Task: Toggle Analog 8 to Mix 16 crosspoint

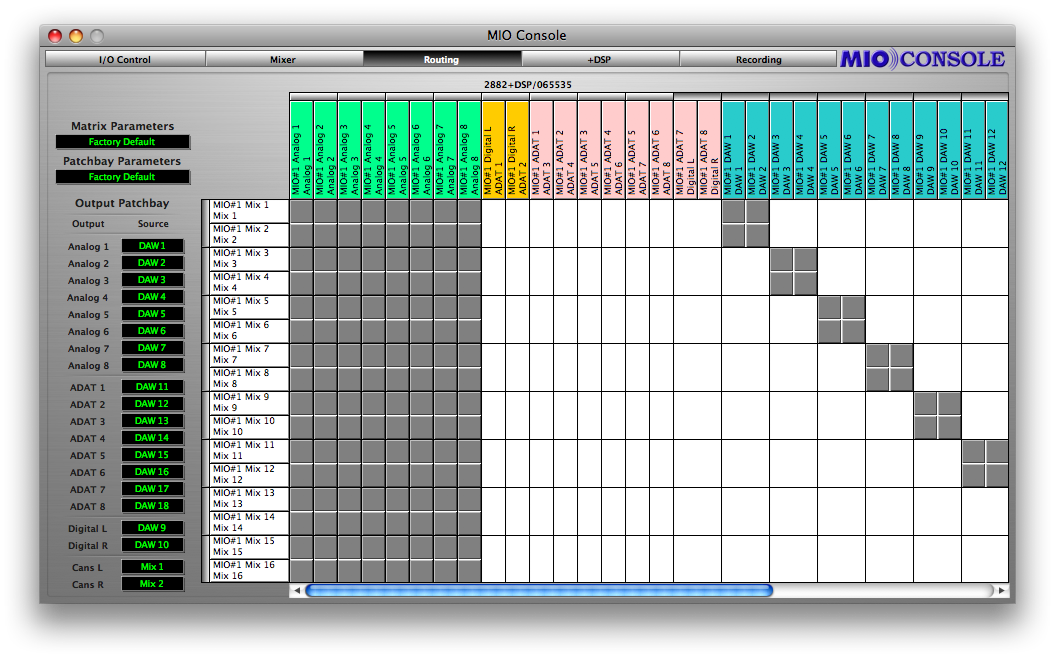Action: [470, 571]
